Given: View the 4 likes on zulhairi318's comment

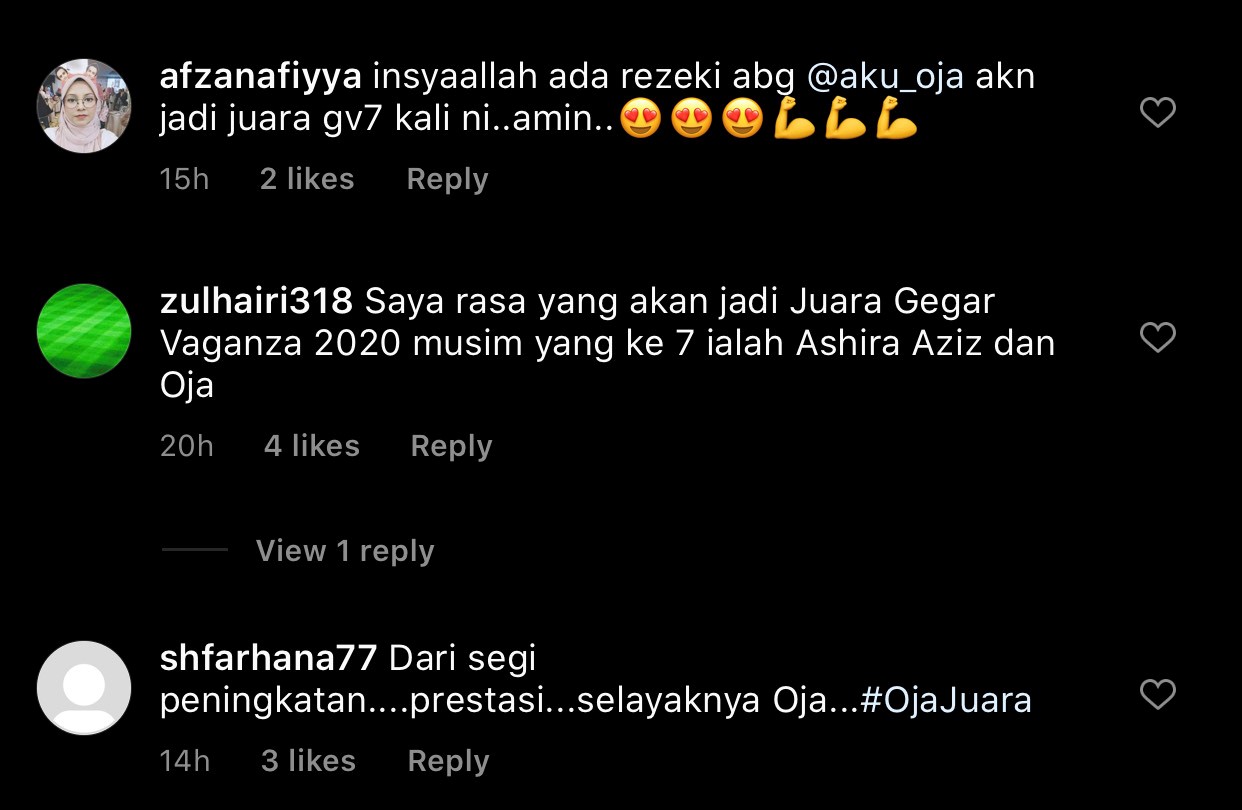Looking at the screenshot, I should click(311, 446).
